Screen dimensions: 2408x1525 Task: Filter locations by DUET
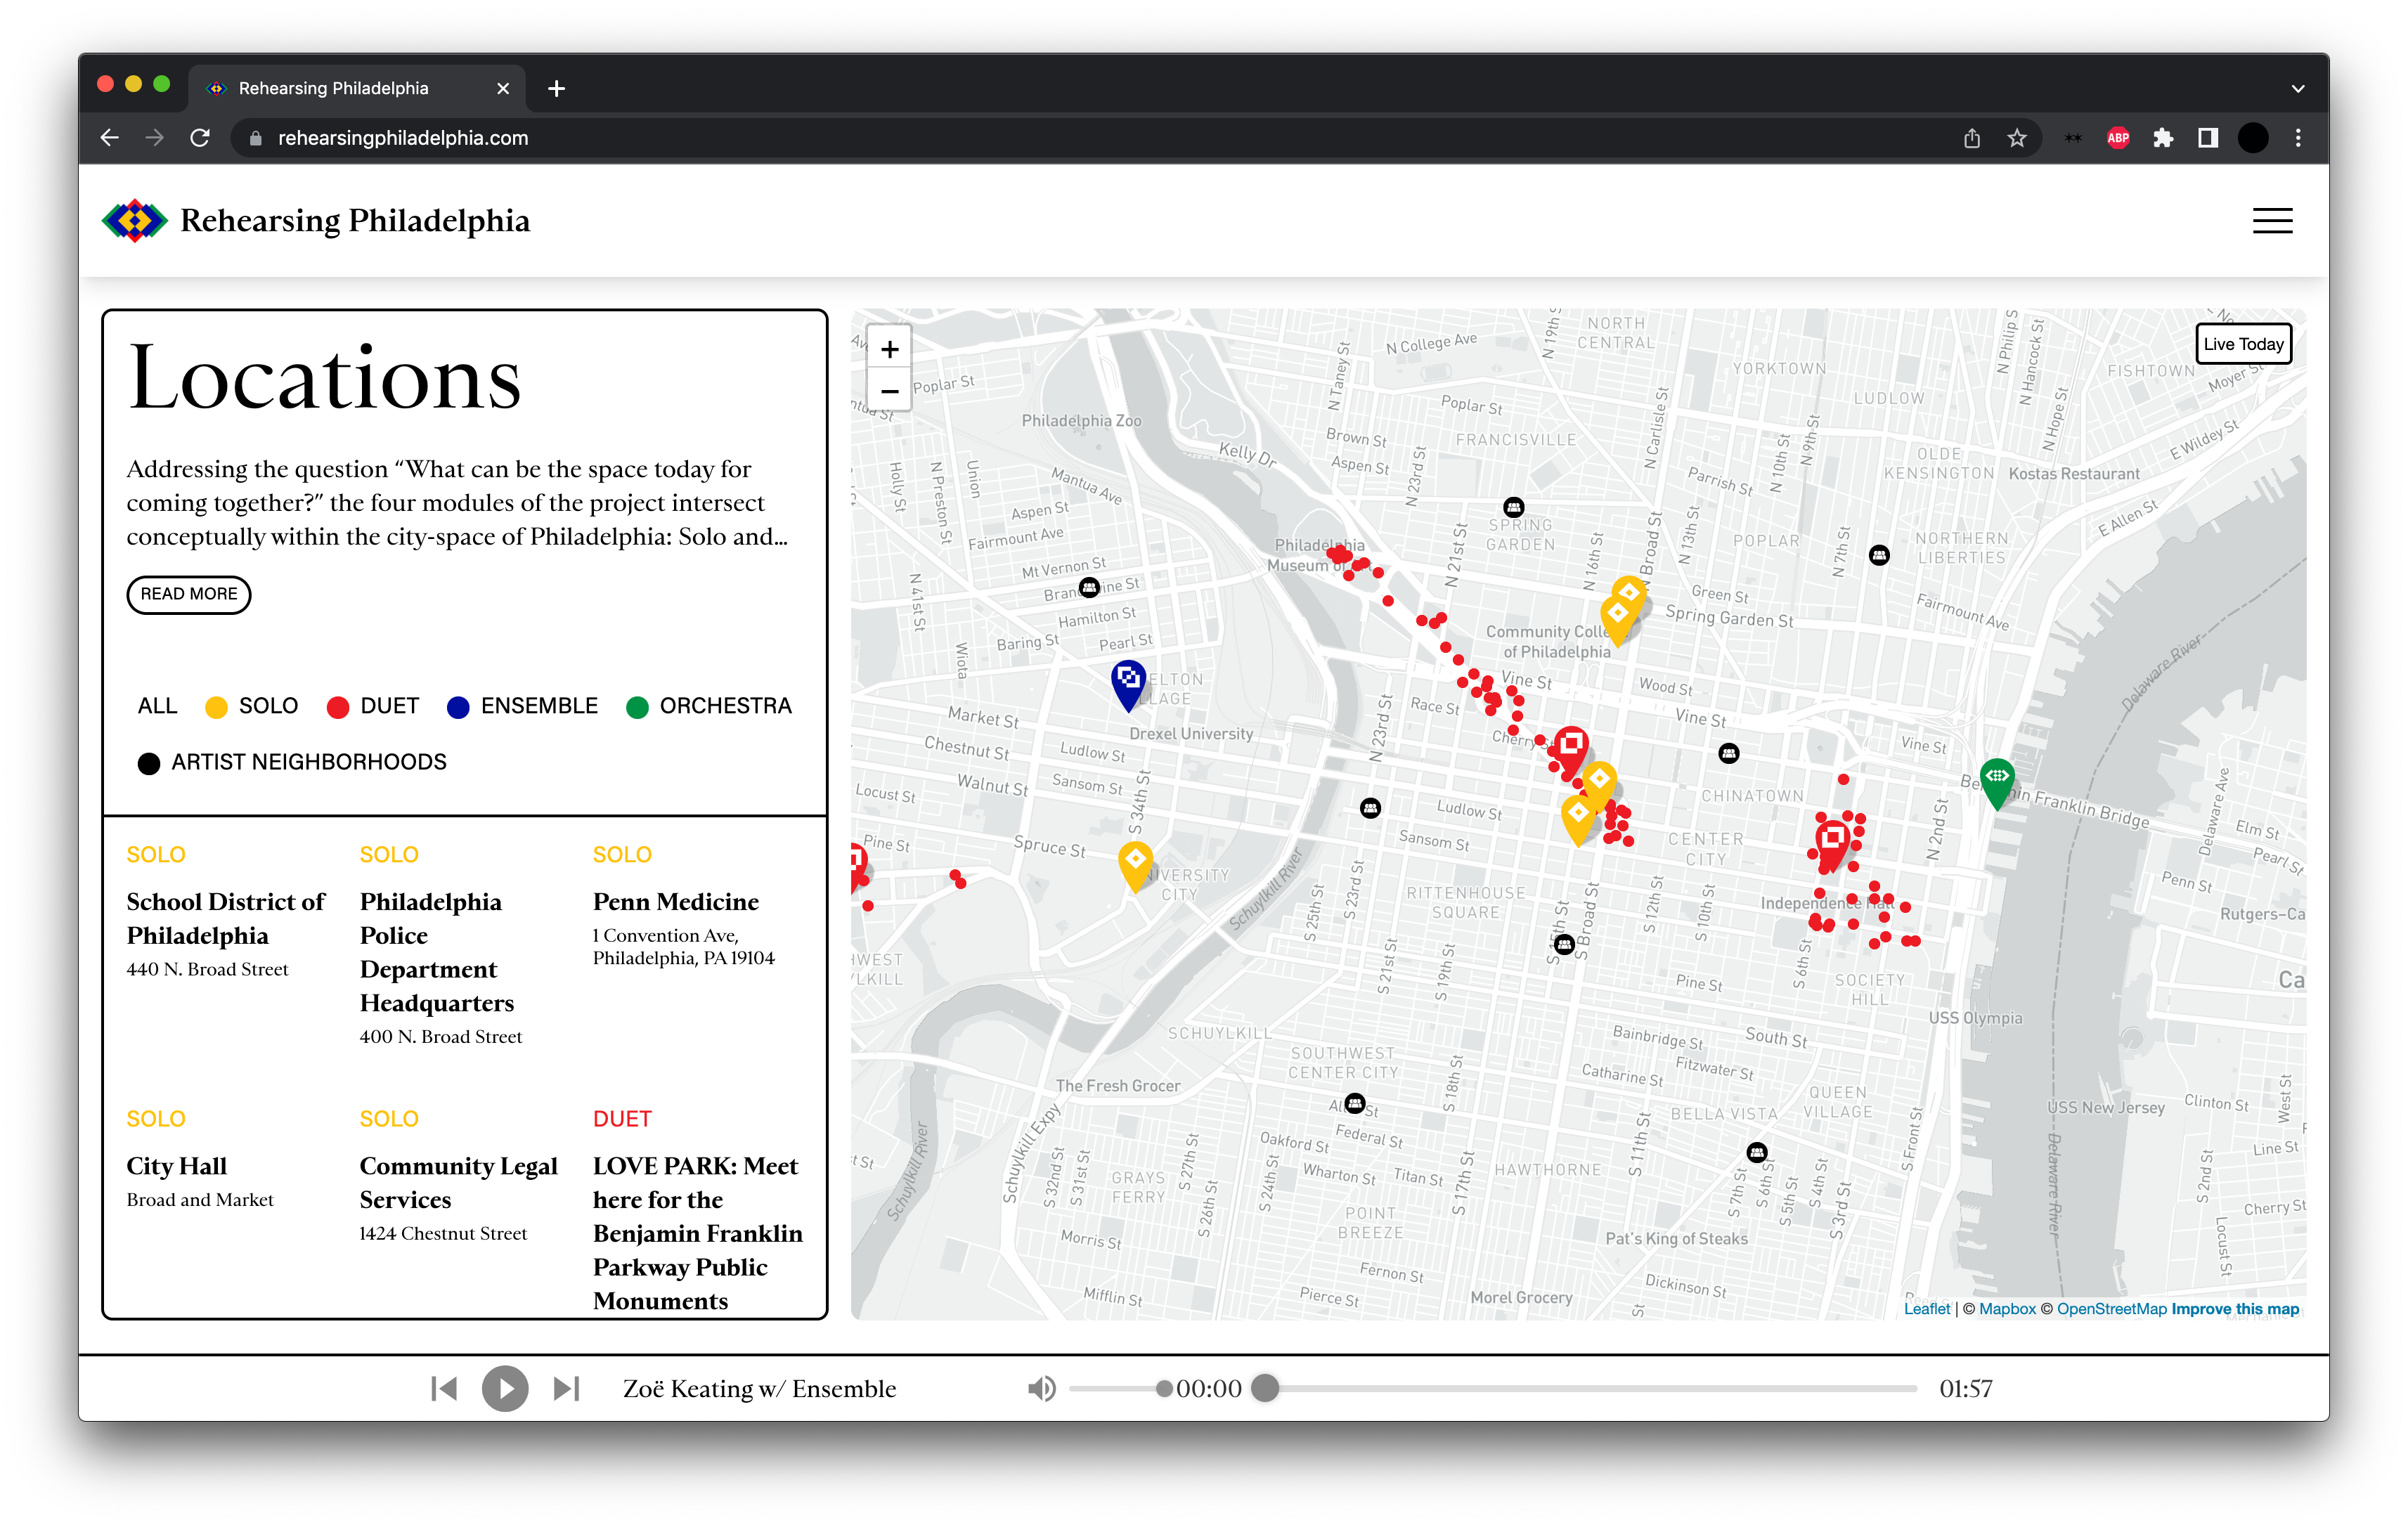click(x=373, y=706)
